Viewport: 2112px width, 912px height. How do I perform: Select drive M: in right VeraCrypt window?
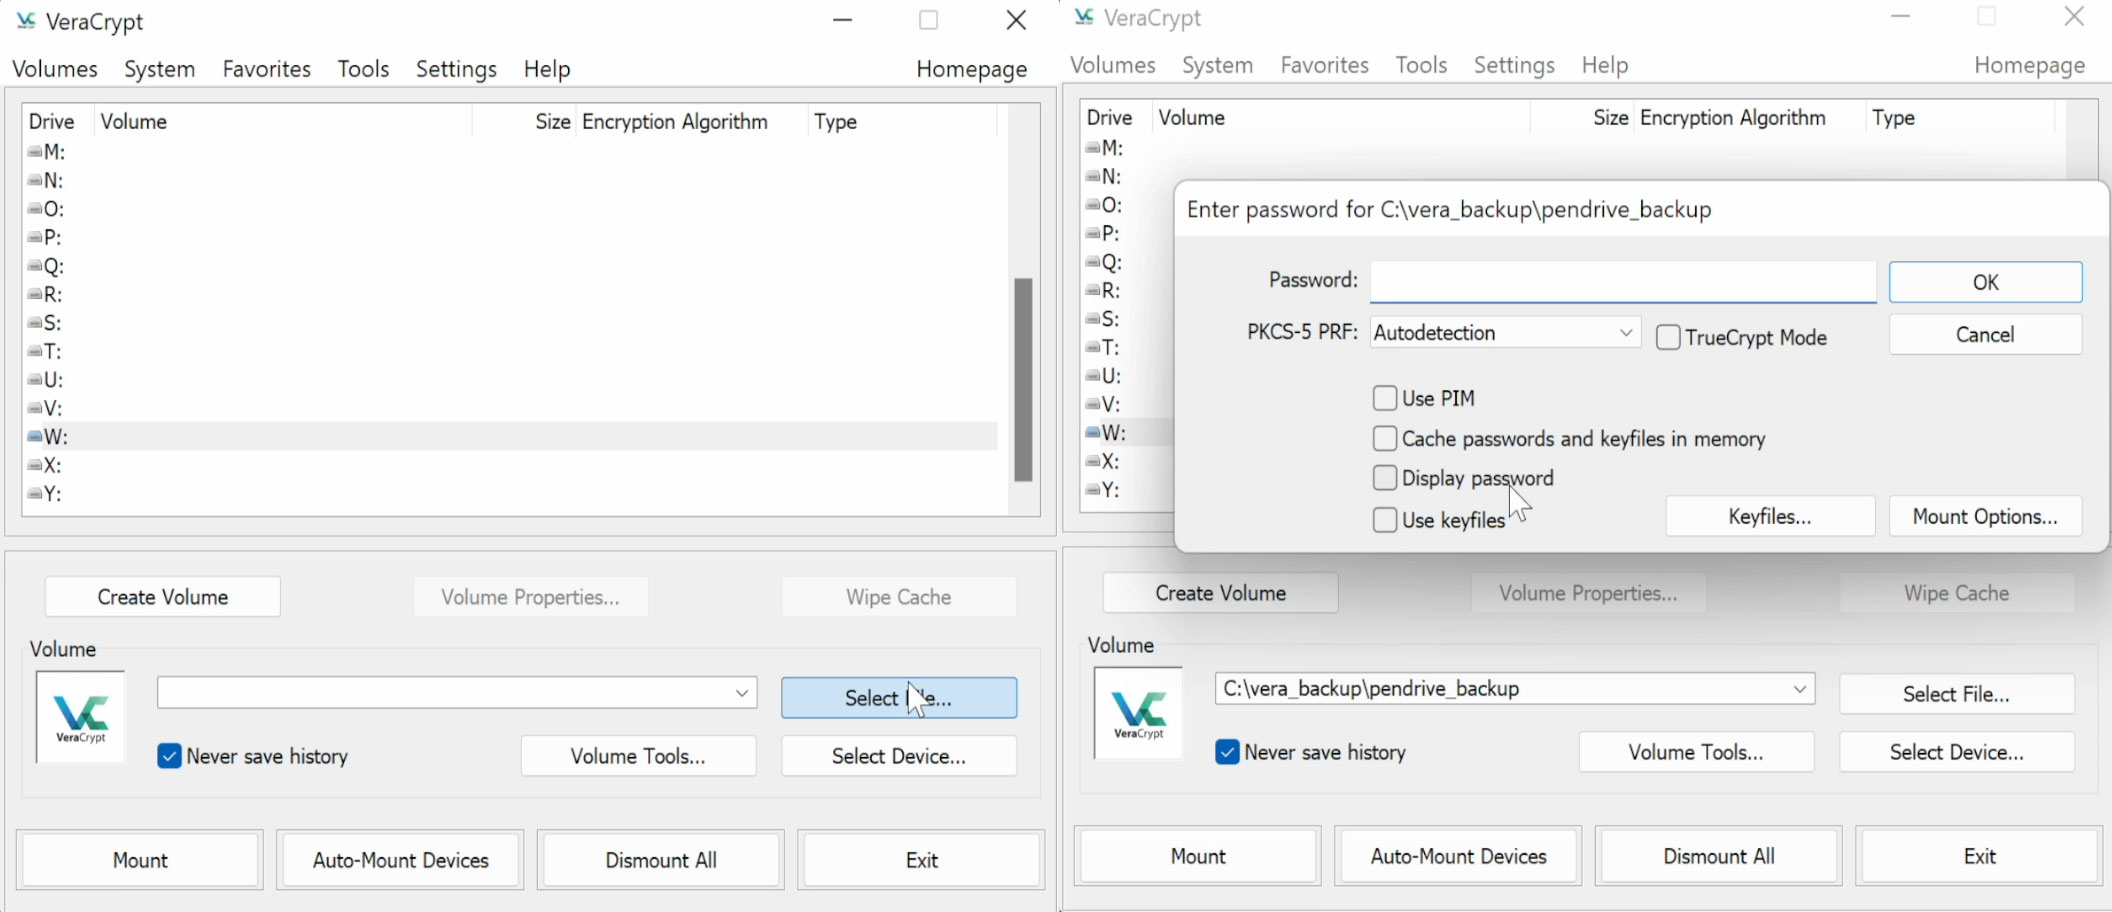[x=1105, y=148]
